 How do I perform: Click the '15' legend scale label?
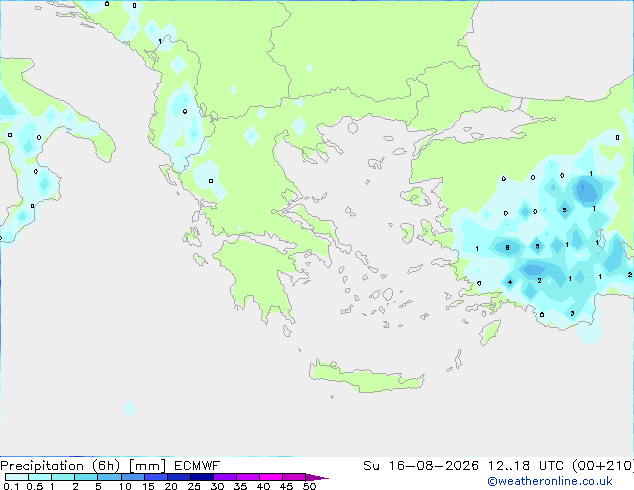148,486
